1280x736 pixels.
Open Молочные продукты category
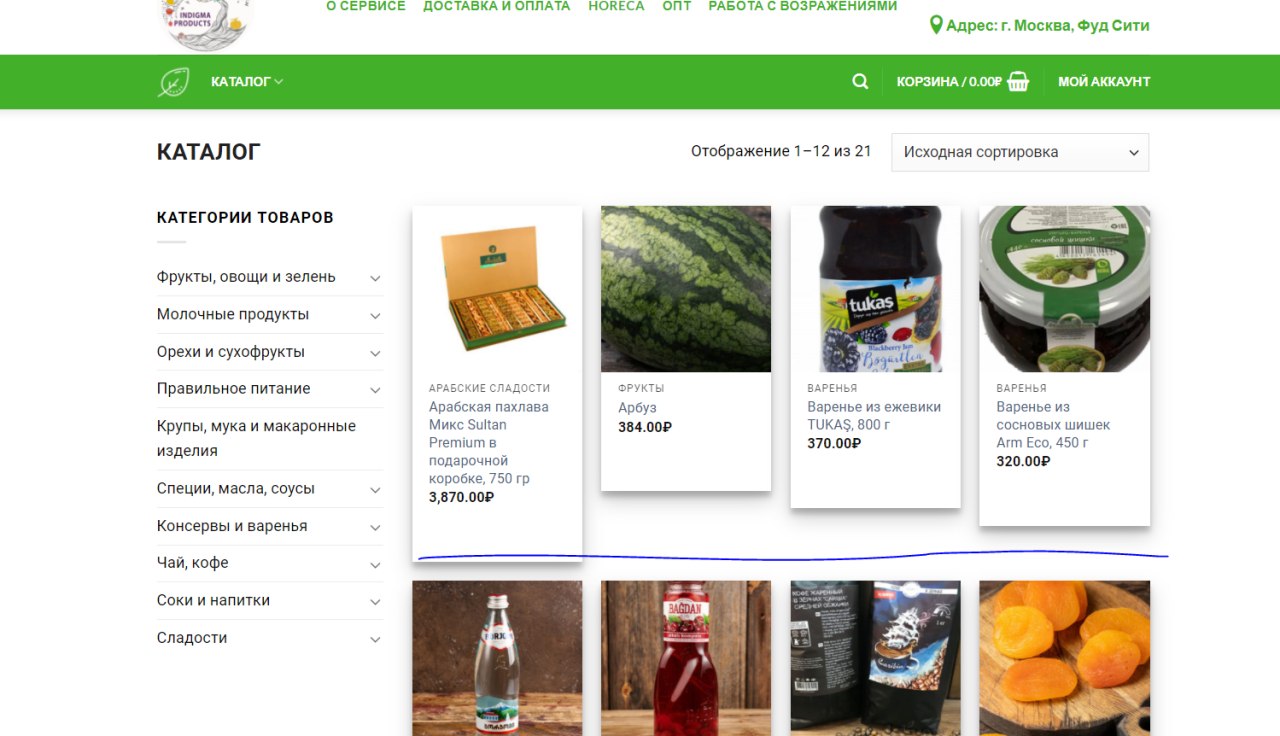pyautogui.click(x=233, y=314)
